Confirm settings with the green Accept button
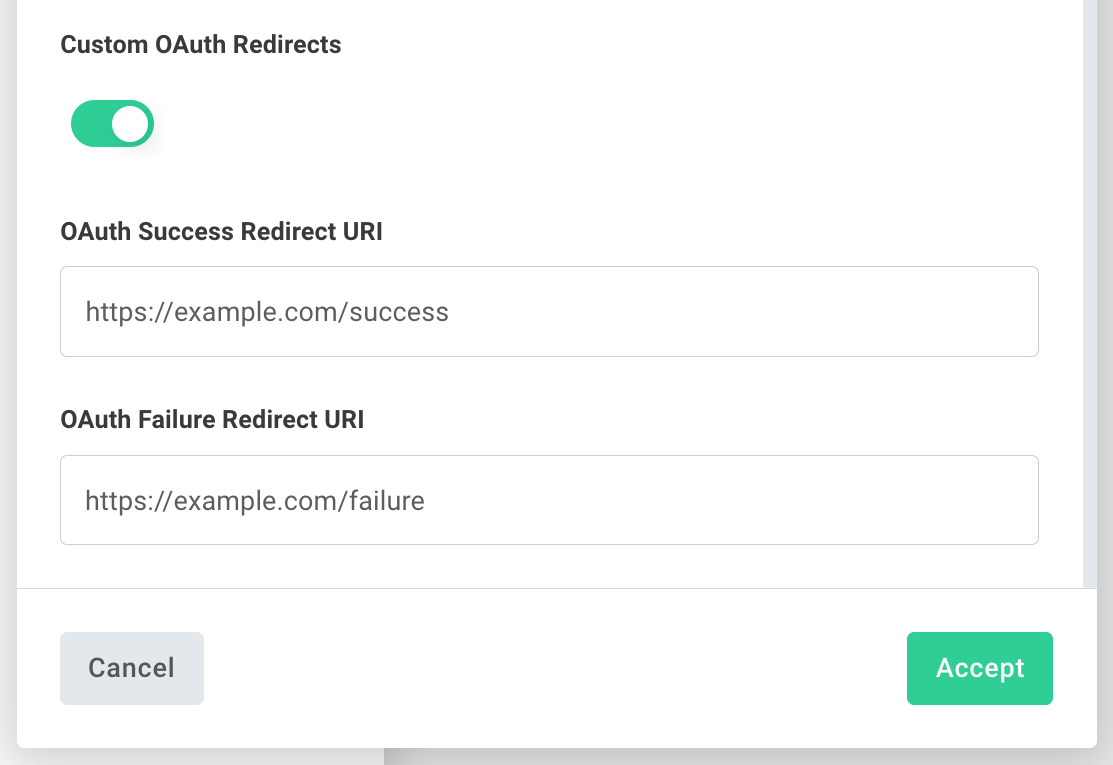Viewport: 1113px width, 765px height. click(x=979, y=668)
